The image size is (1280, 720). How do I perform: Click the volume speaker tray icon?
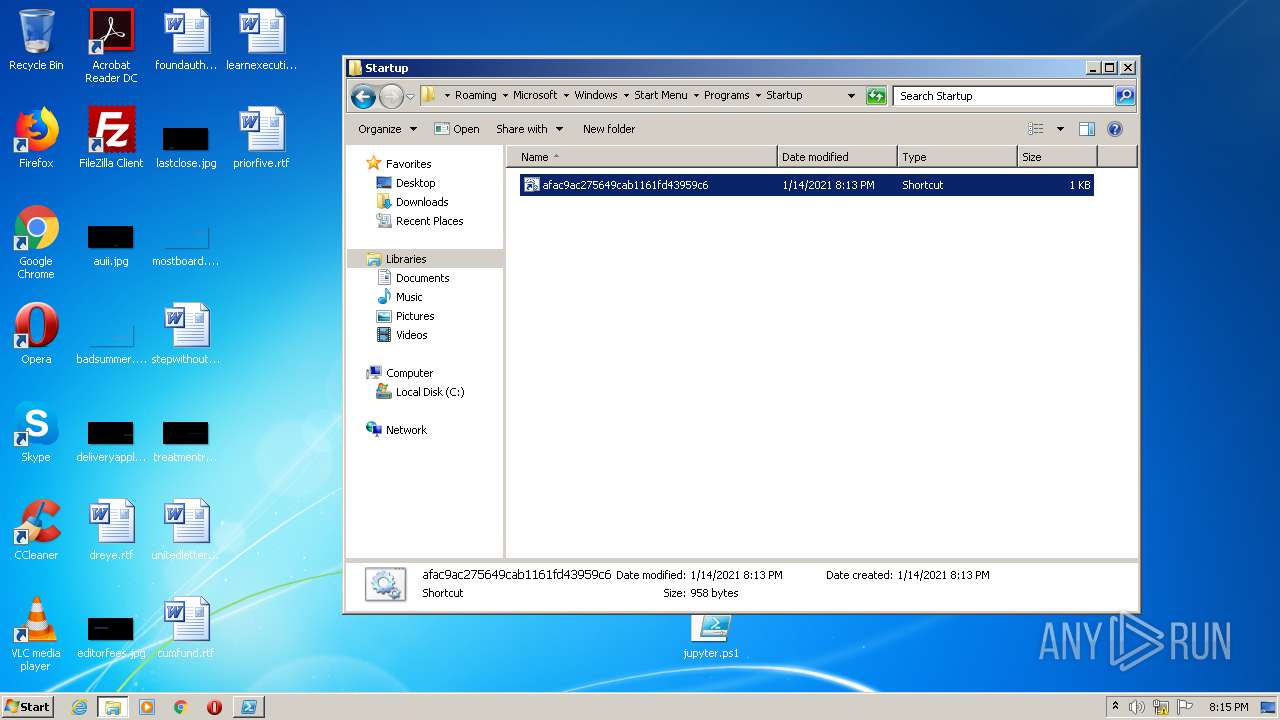[1137, 707]
